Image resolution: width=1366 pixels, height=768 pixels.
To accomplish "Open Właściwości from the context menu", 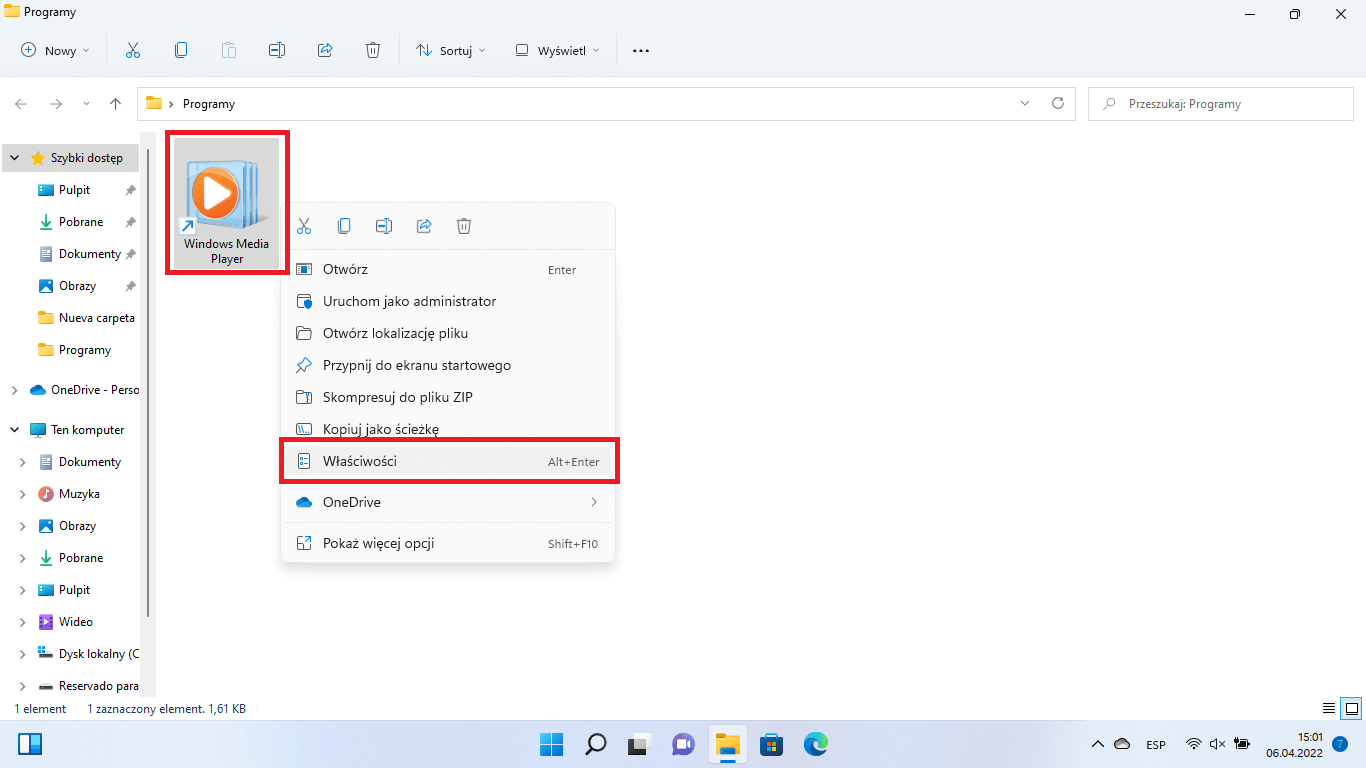I will (x=448, y=461).
